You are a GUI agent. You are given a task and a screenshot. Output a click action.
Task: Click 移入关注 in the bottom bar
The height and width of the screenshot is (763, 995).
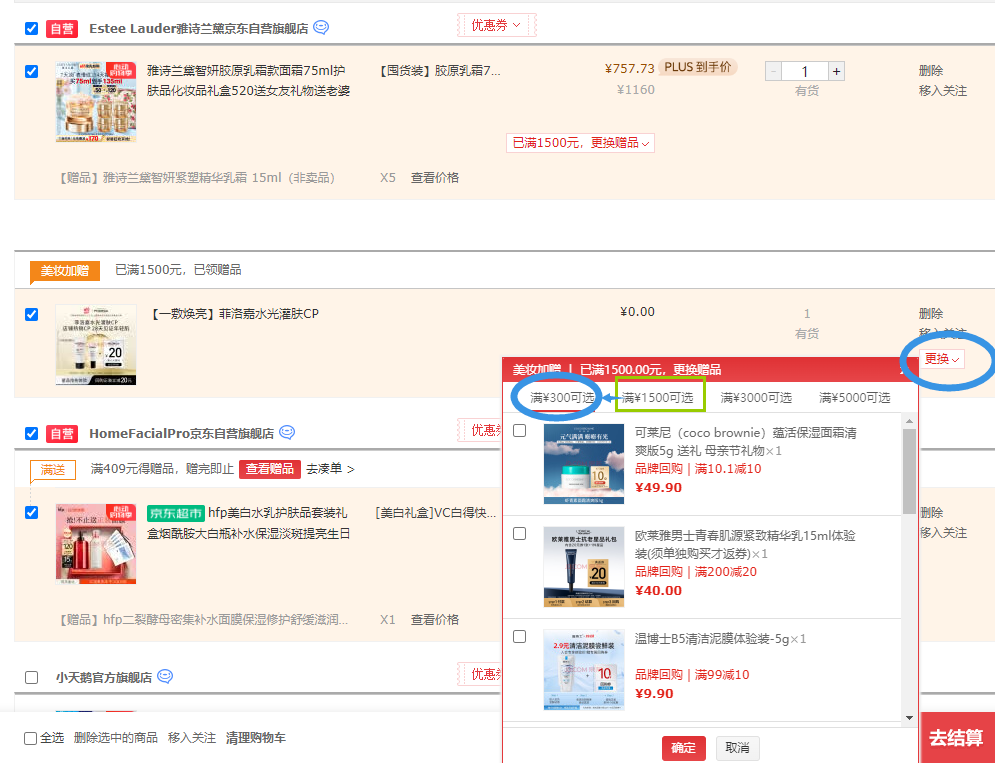click(192, 738)
